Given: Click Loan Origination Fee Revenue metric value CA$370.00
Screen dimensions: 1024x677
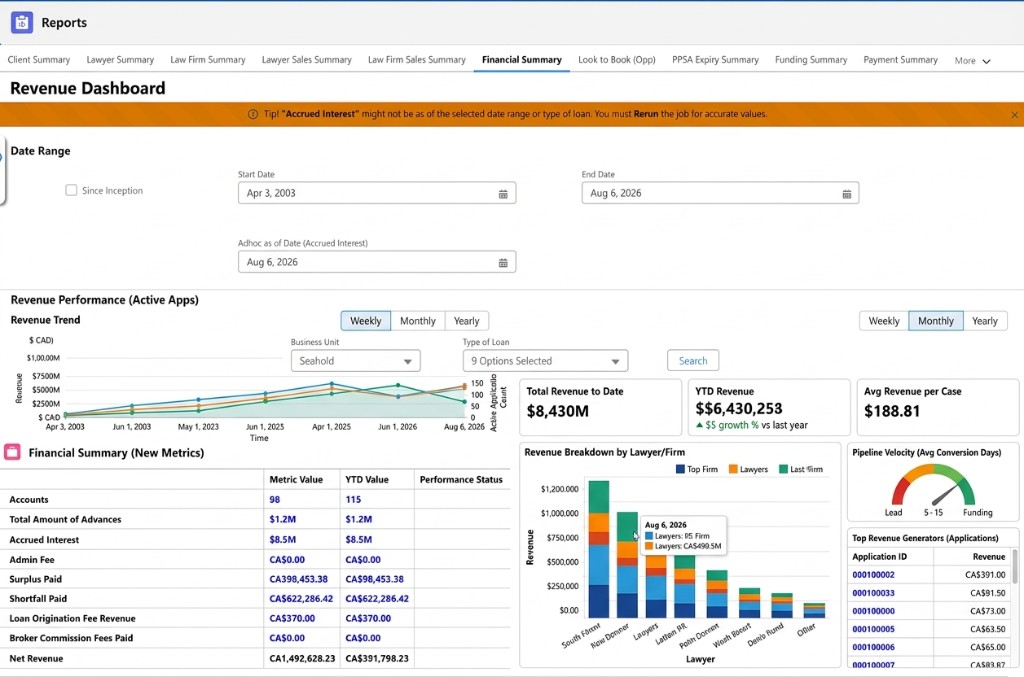Looking at the screenshot, I should (292, 618).
